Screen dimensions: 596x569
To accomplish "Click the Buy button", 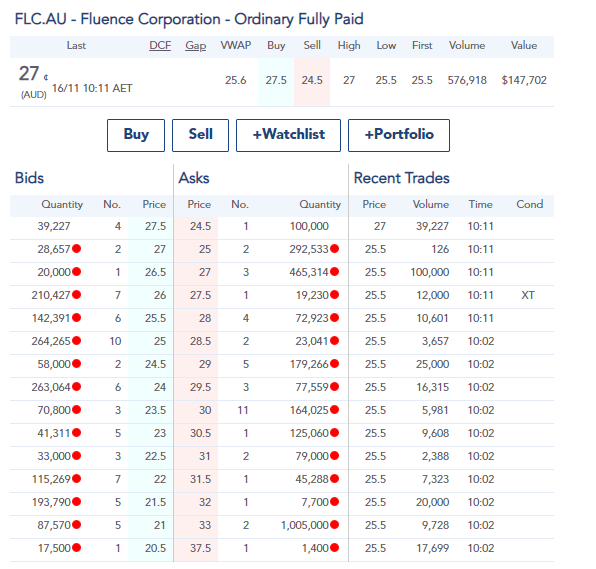I will (136, 135).
